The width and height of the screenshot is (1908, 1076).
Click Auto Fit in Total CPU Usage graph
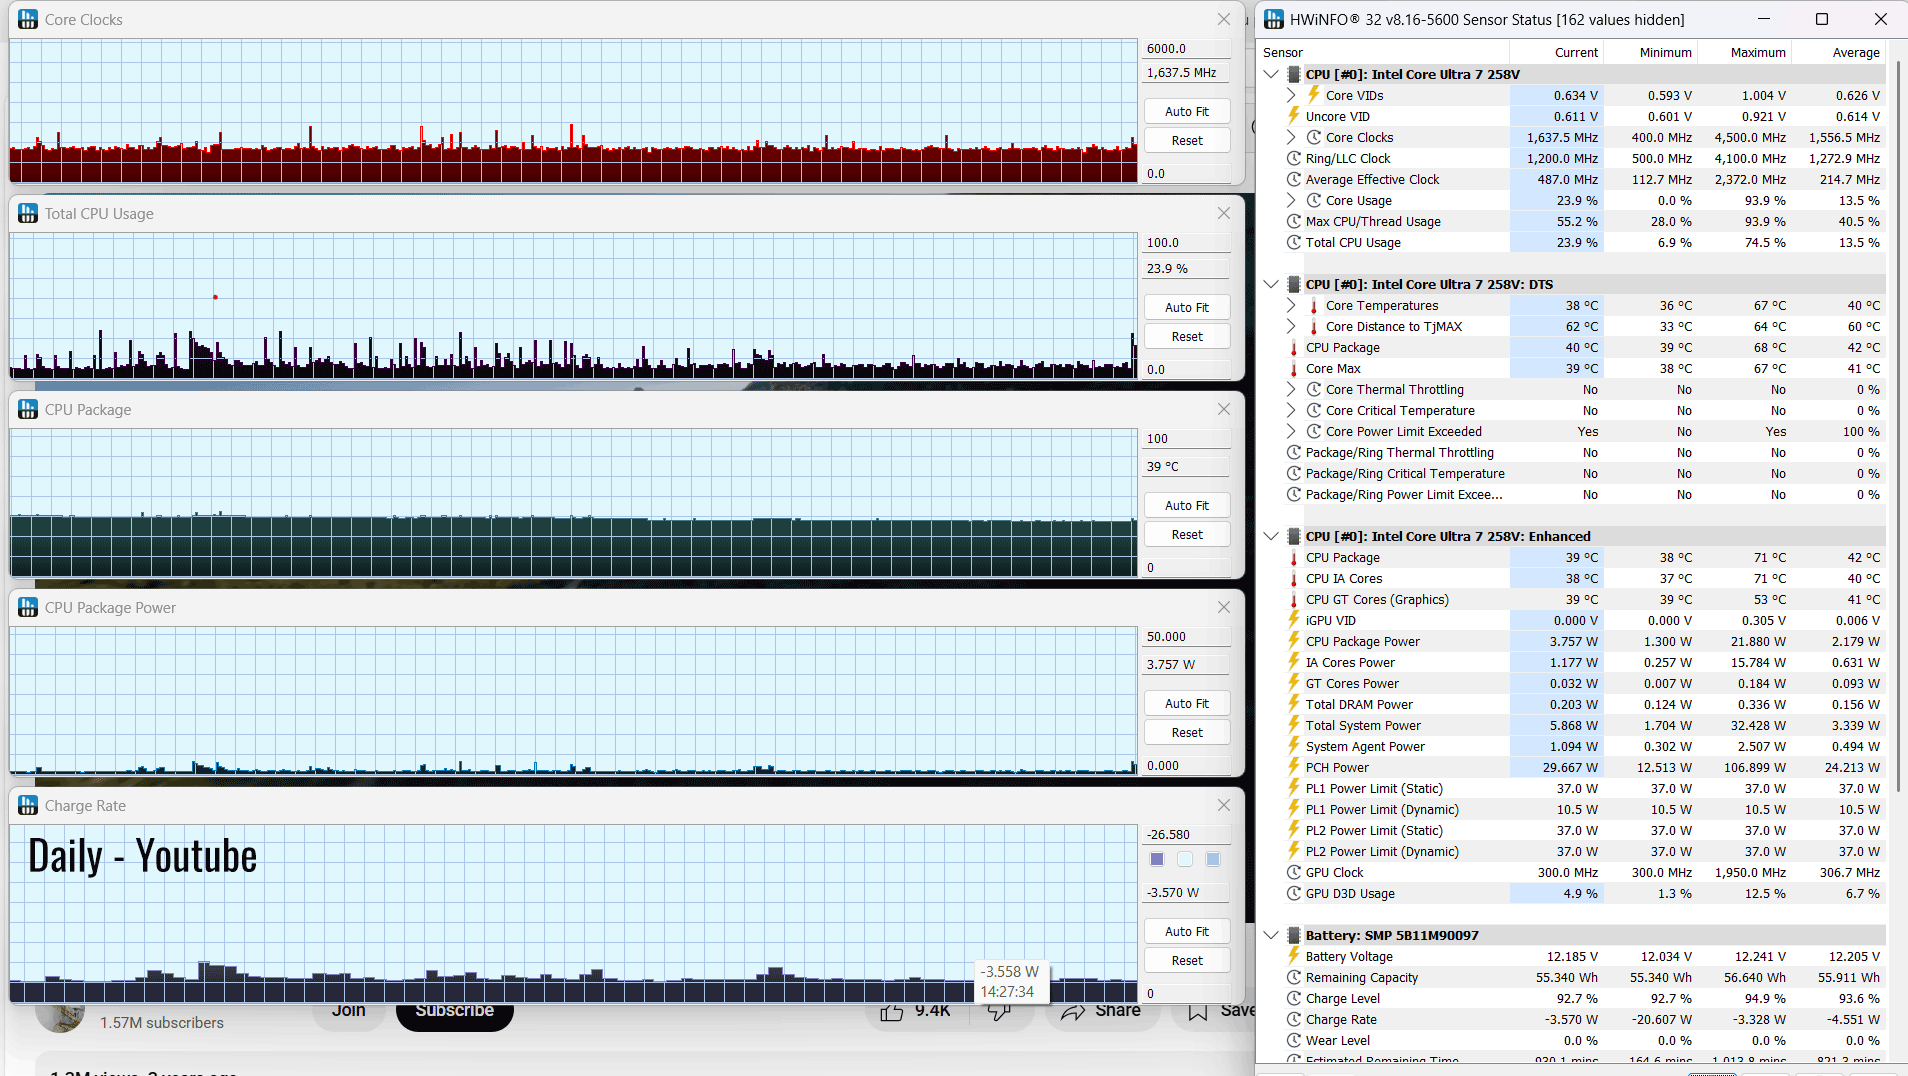(x=1187, y=307)
